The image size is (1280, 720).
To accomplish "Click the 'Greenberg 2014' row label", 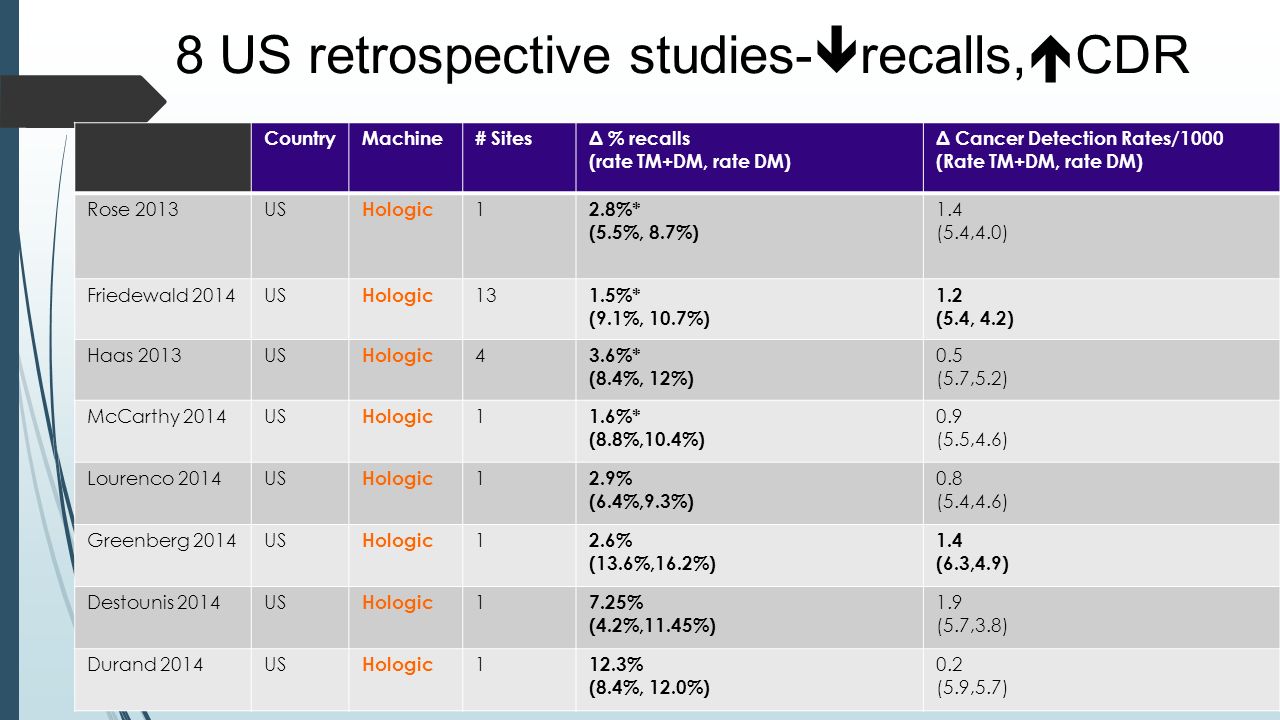I will pyautogui.click(x=162, y=541).
